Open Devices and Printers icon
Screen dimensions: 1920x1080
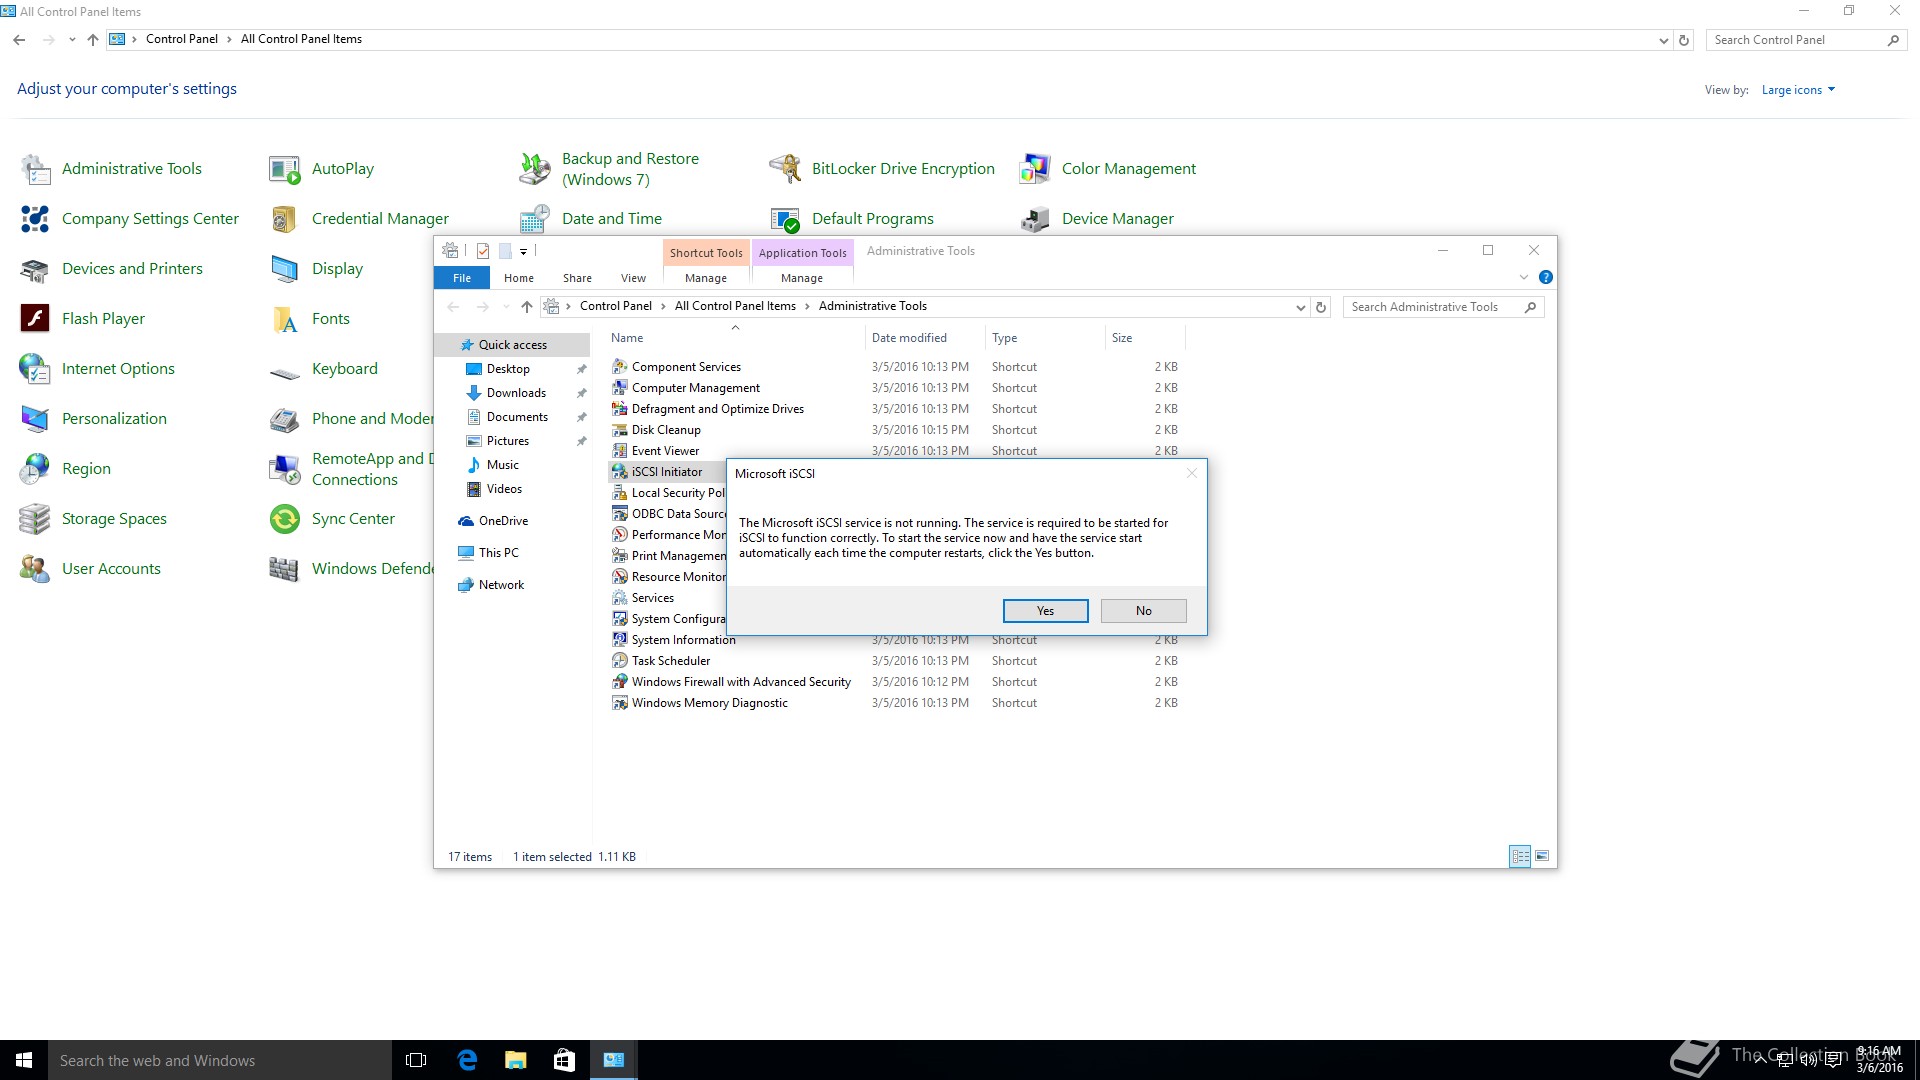coord(36,269)
